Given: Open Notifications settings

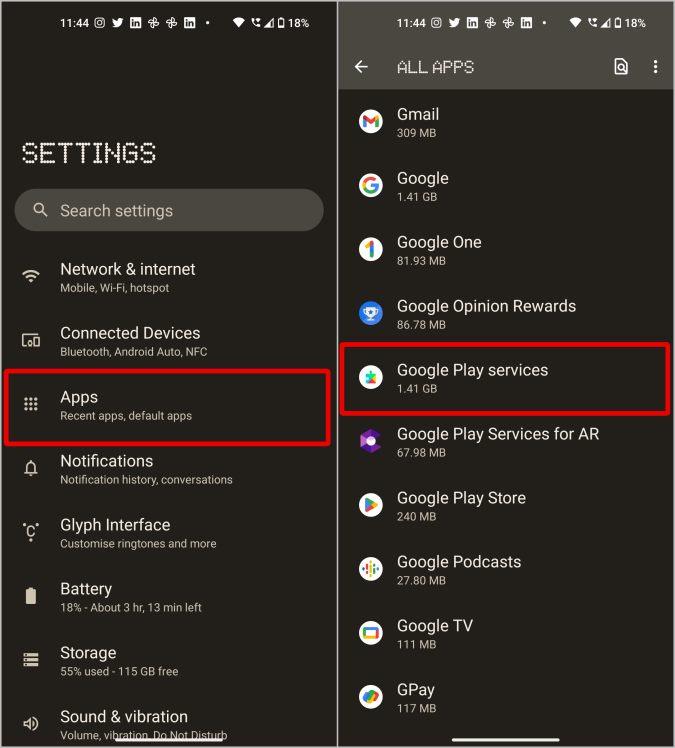Looking at the screenshot, I should pyautogui.click(x=169, y=469).
